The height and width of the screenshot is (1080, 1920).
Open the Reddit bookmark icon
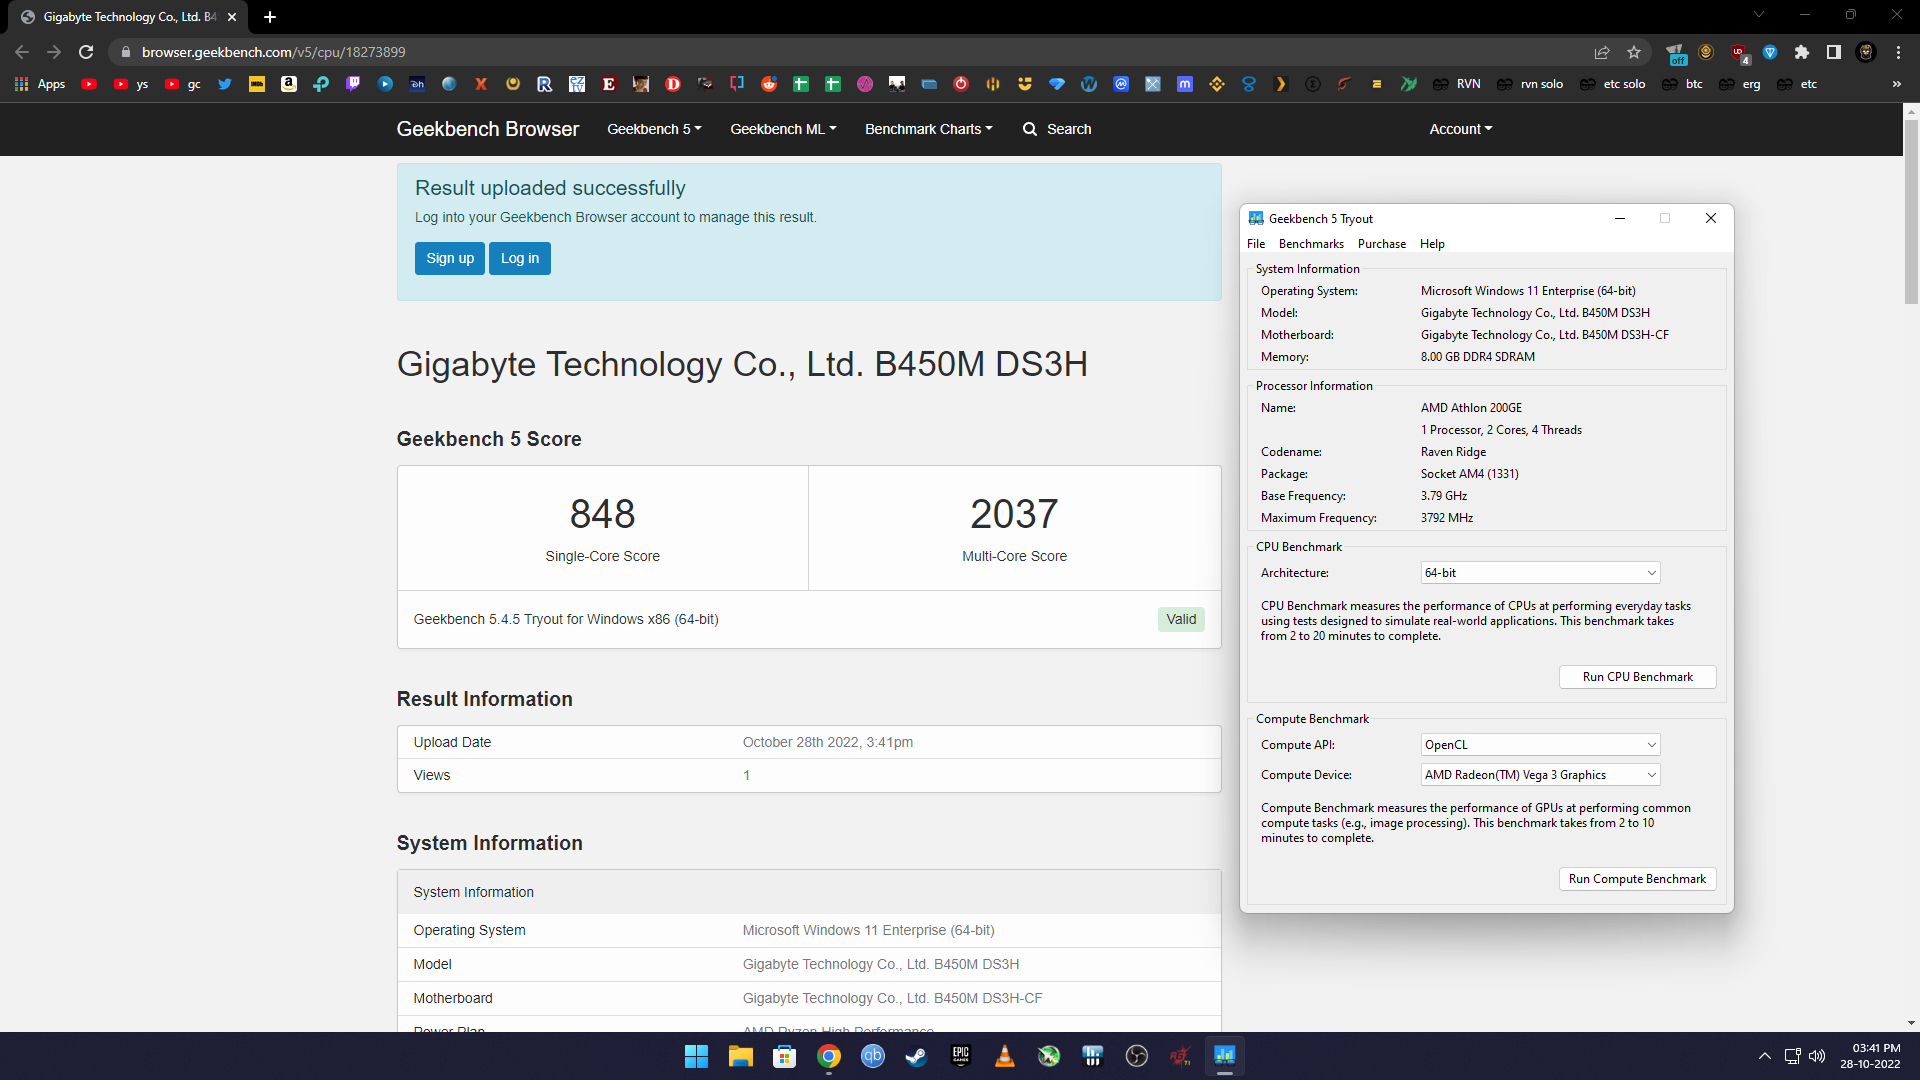pos(769,84)
